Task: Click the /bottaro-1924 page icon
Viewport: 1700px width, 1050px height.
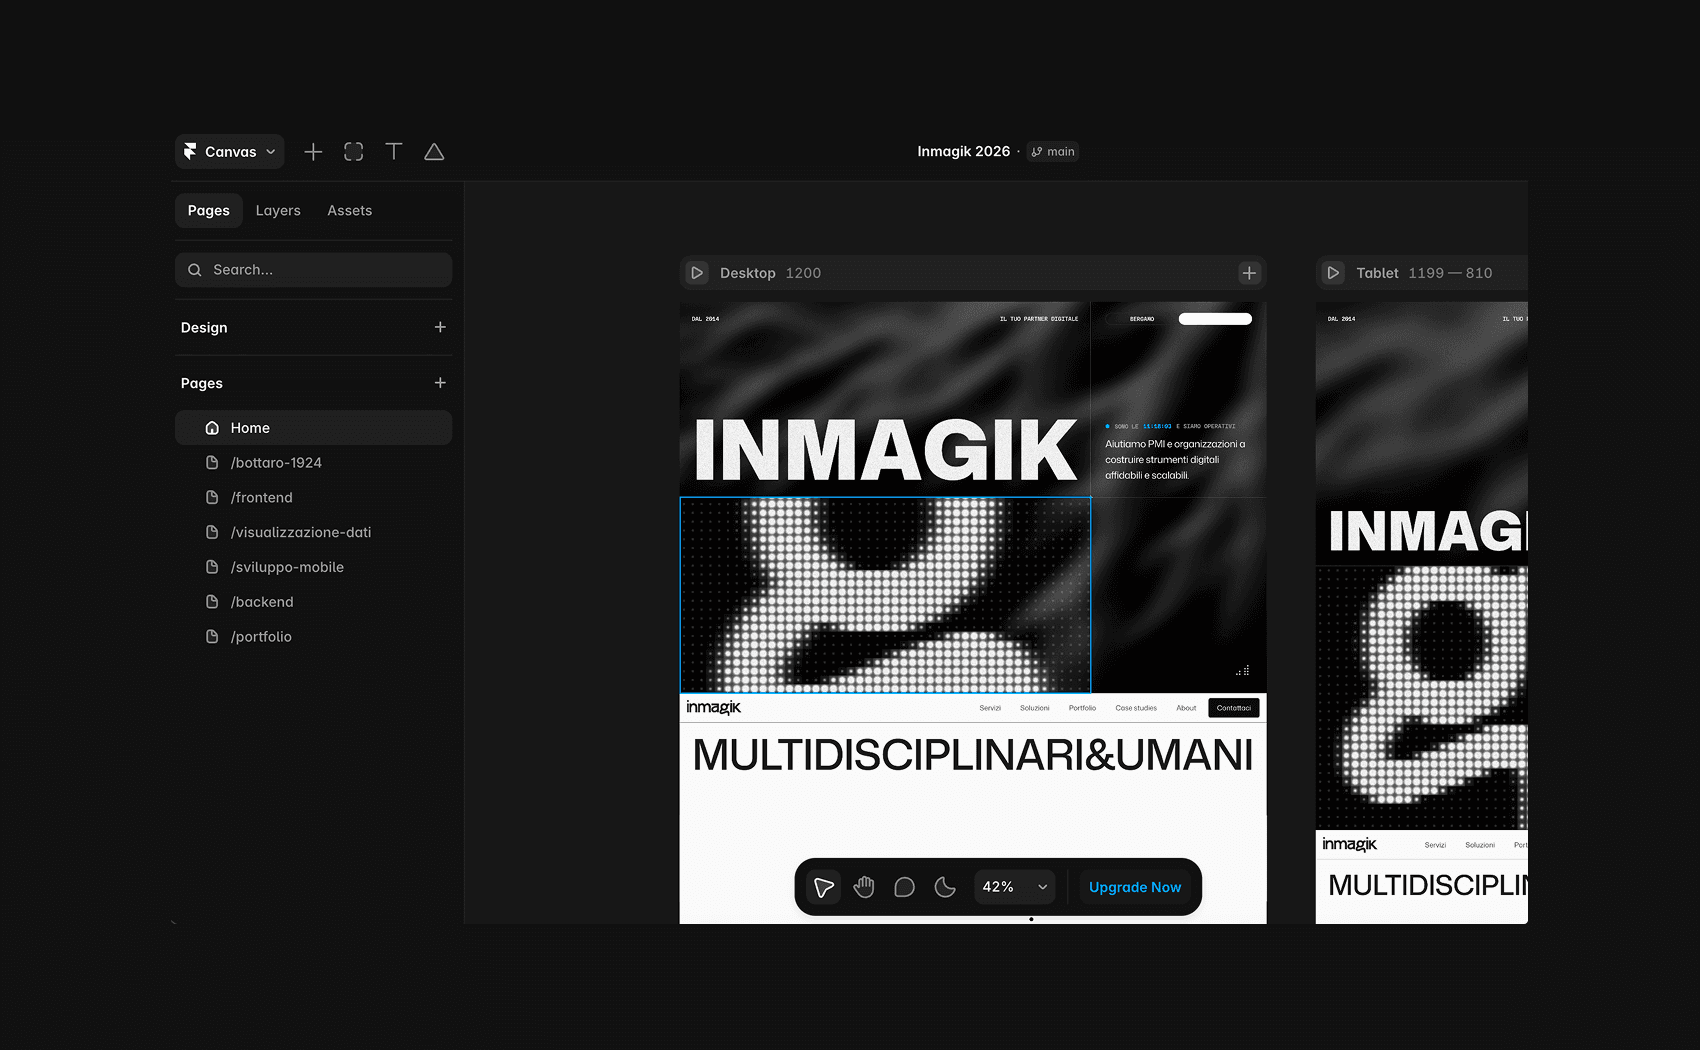Action: coord(212,463)
